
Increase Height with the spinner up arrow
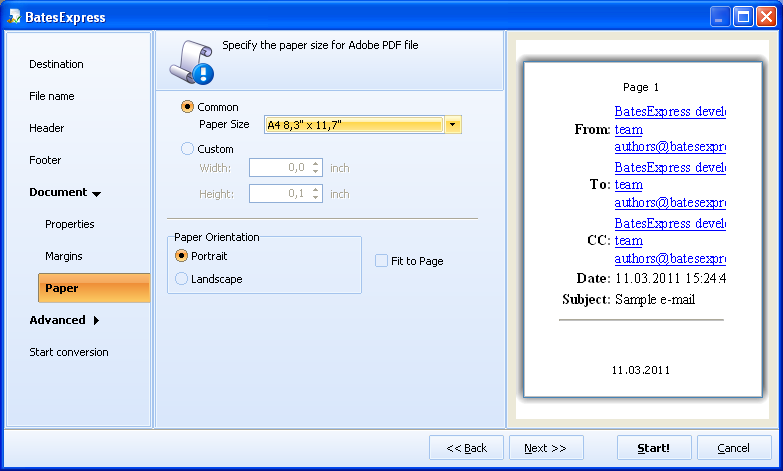pos(316,189)
